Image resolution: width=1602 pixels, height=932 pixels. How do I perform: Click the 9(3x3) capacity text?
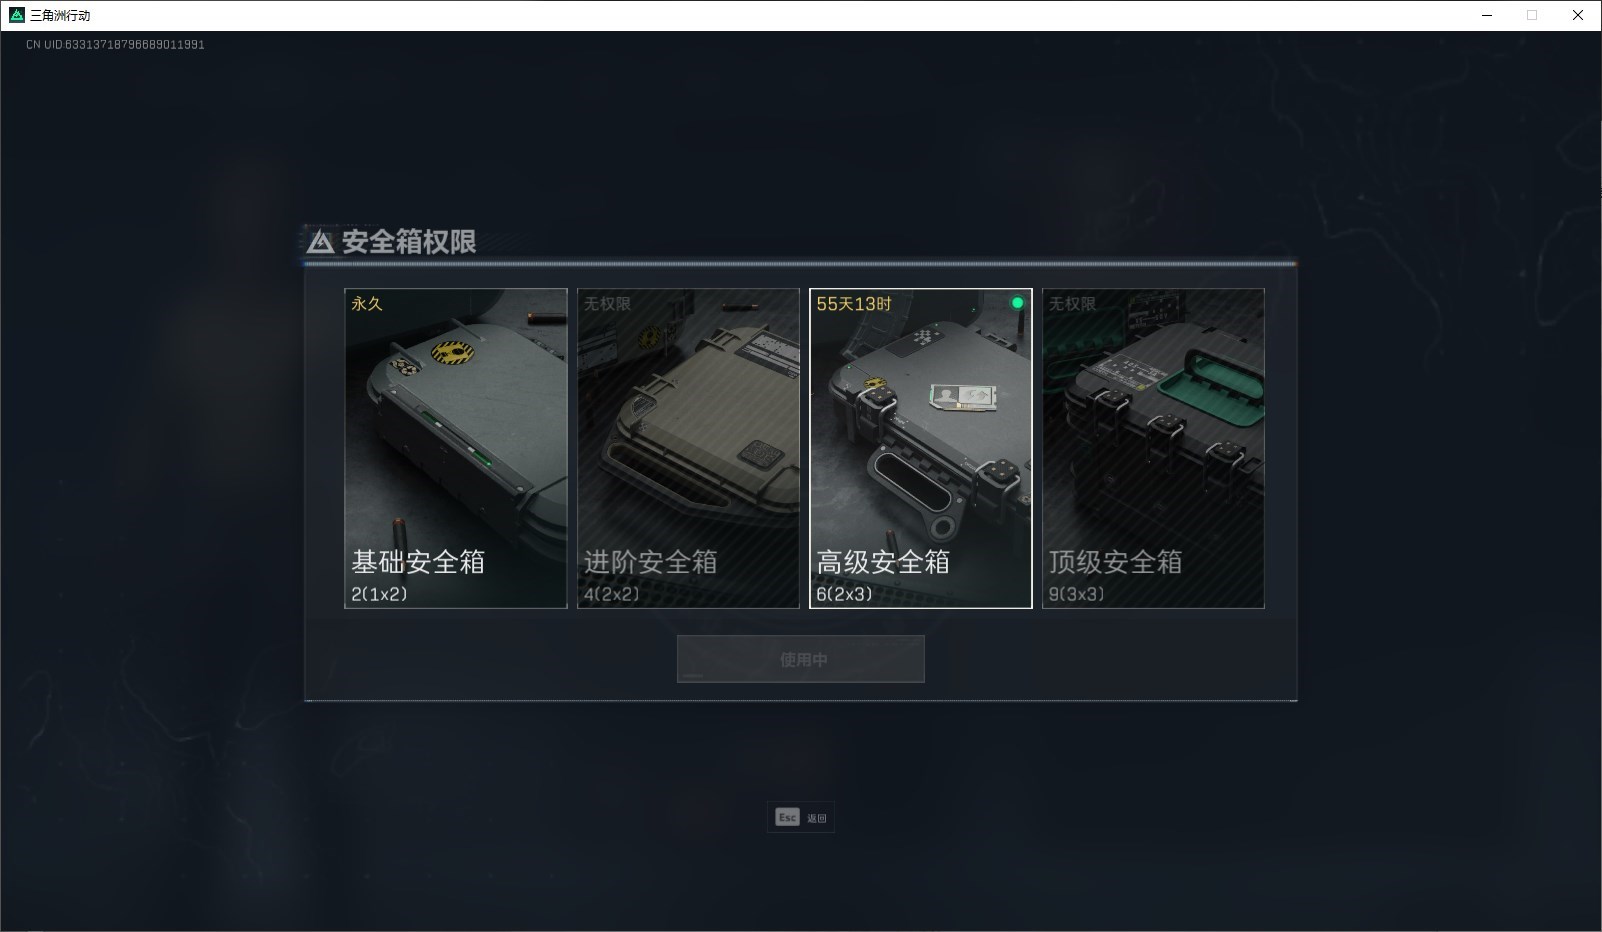[x=1077, y=594]
